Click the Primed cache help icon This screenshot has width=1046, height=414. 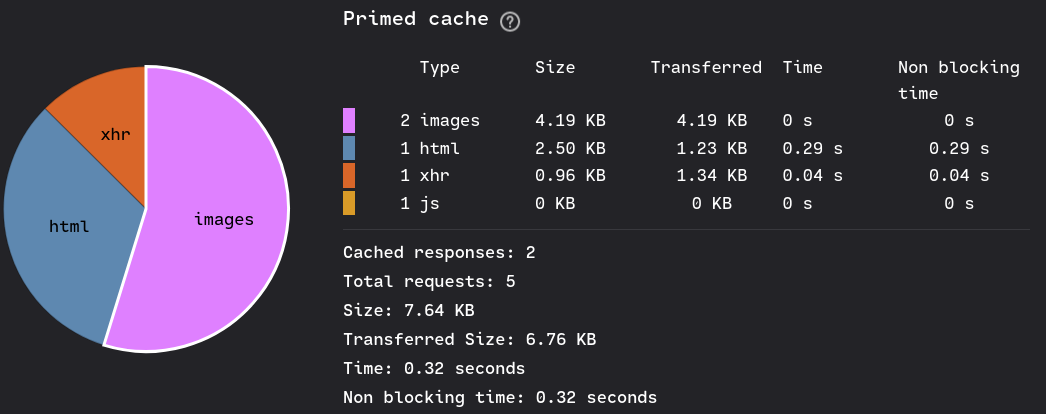coord(510,22)
